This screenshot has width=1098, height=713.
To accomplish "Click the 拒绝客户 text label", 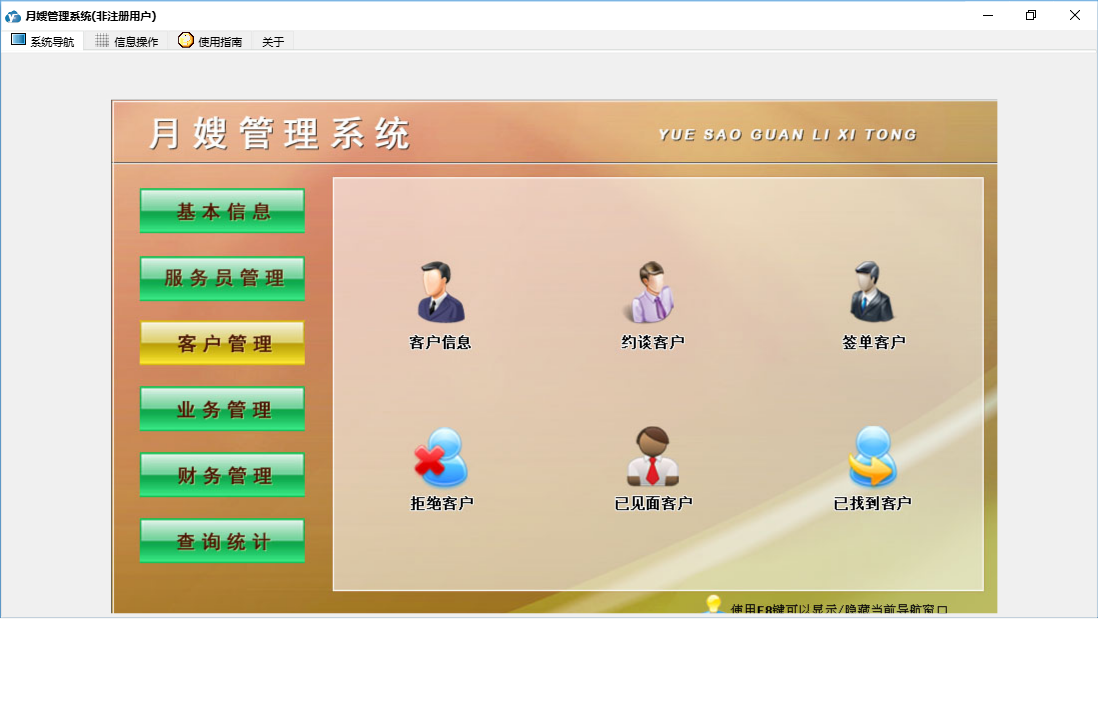I will 442,504.
